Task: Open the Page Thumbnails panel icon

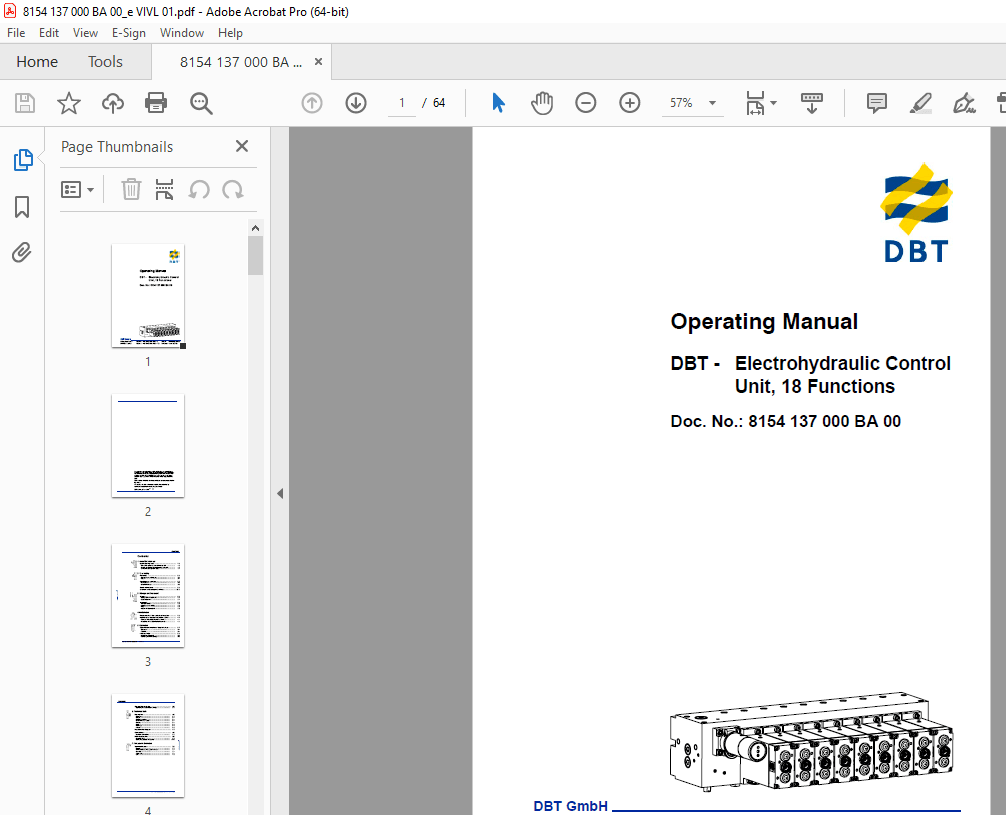Action: pyautogui.click(x=22, y=159)
